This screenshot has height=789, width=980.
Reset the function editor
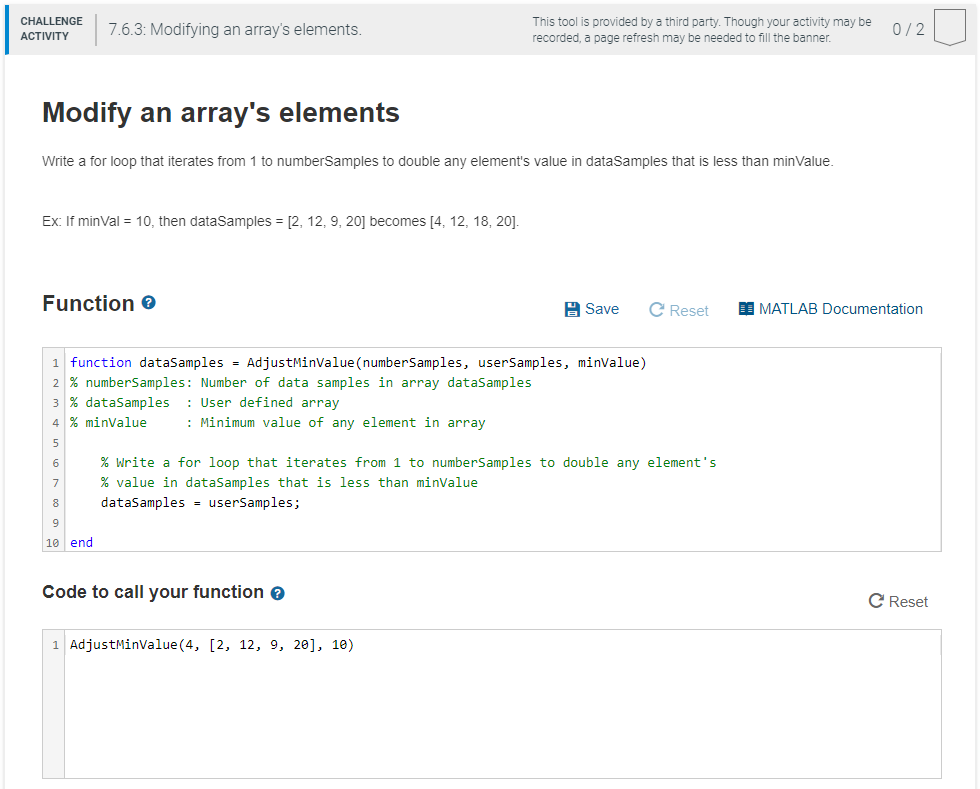click(x=679, y=310)
